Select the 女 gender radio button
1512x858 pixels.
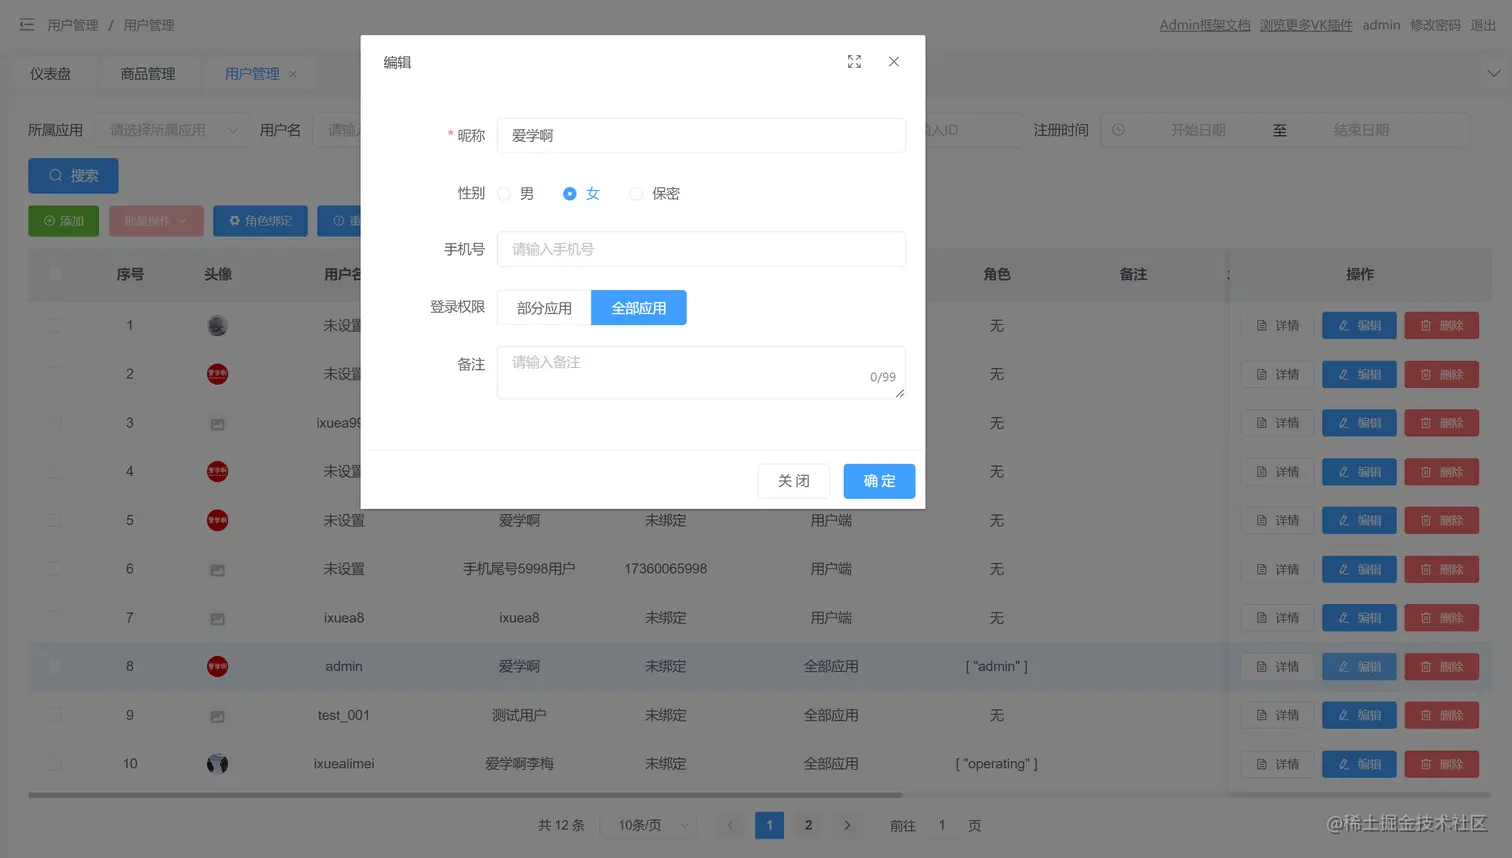(570, 194)
